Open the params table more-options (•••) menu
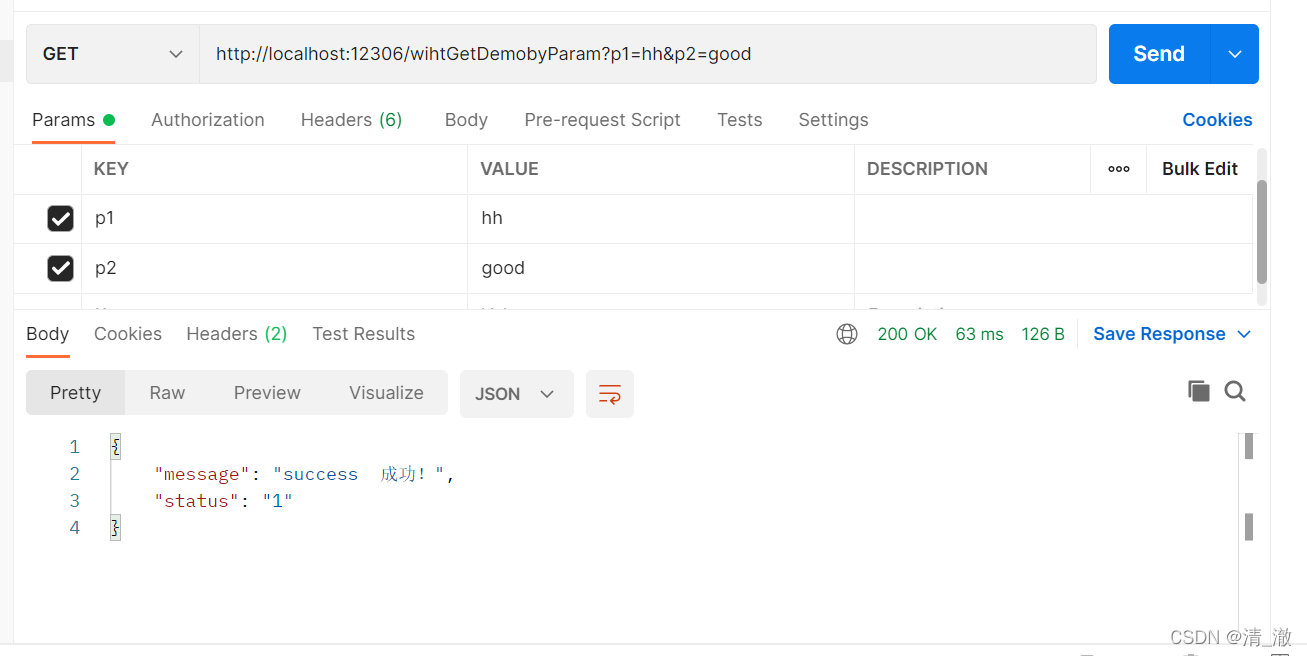Screen dimensions: 1307x656 tap(1118, 169)
